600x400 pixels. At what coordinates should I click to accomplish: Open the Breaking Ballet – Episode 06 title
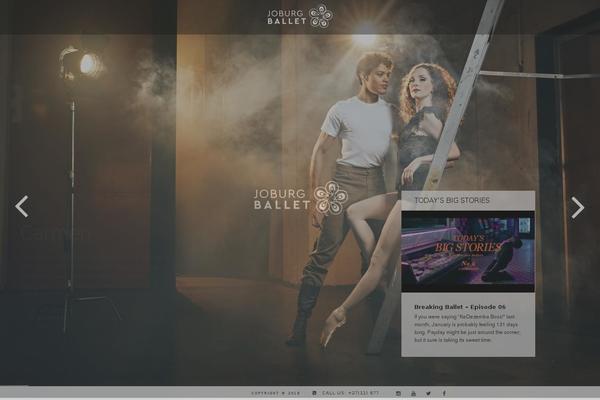460,307
